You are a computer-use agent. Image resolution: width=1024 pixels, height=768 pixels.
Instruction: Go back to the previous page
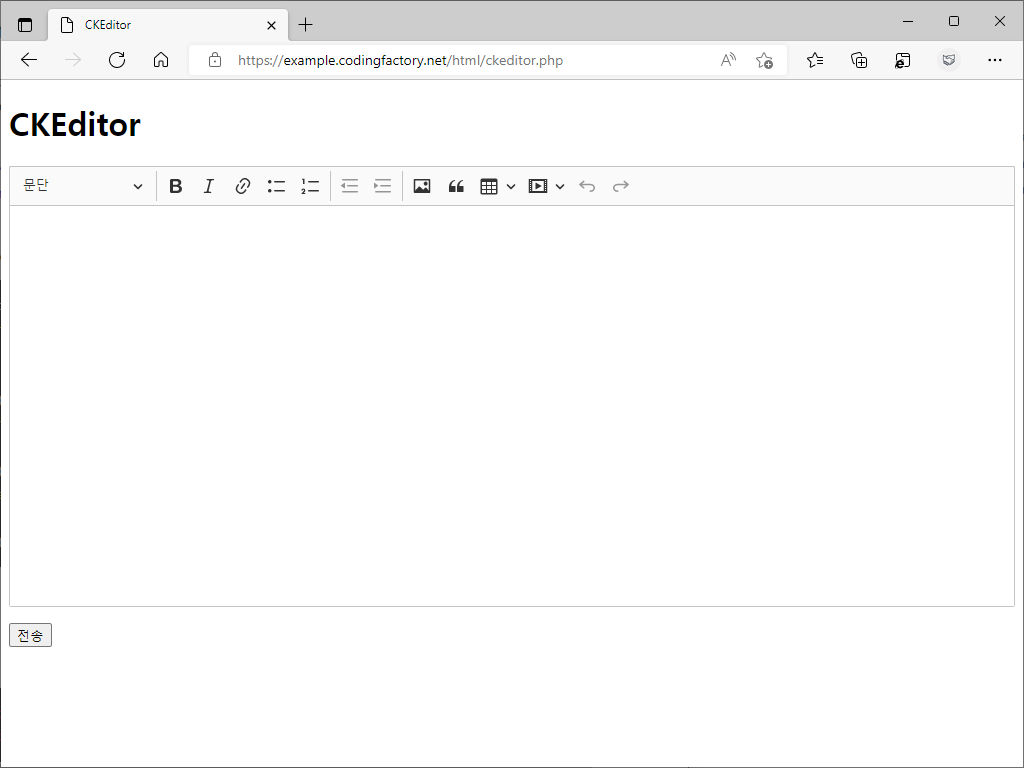point(29,60)
